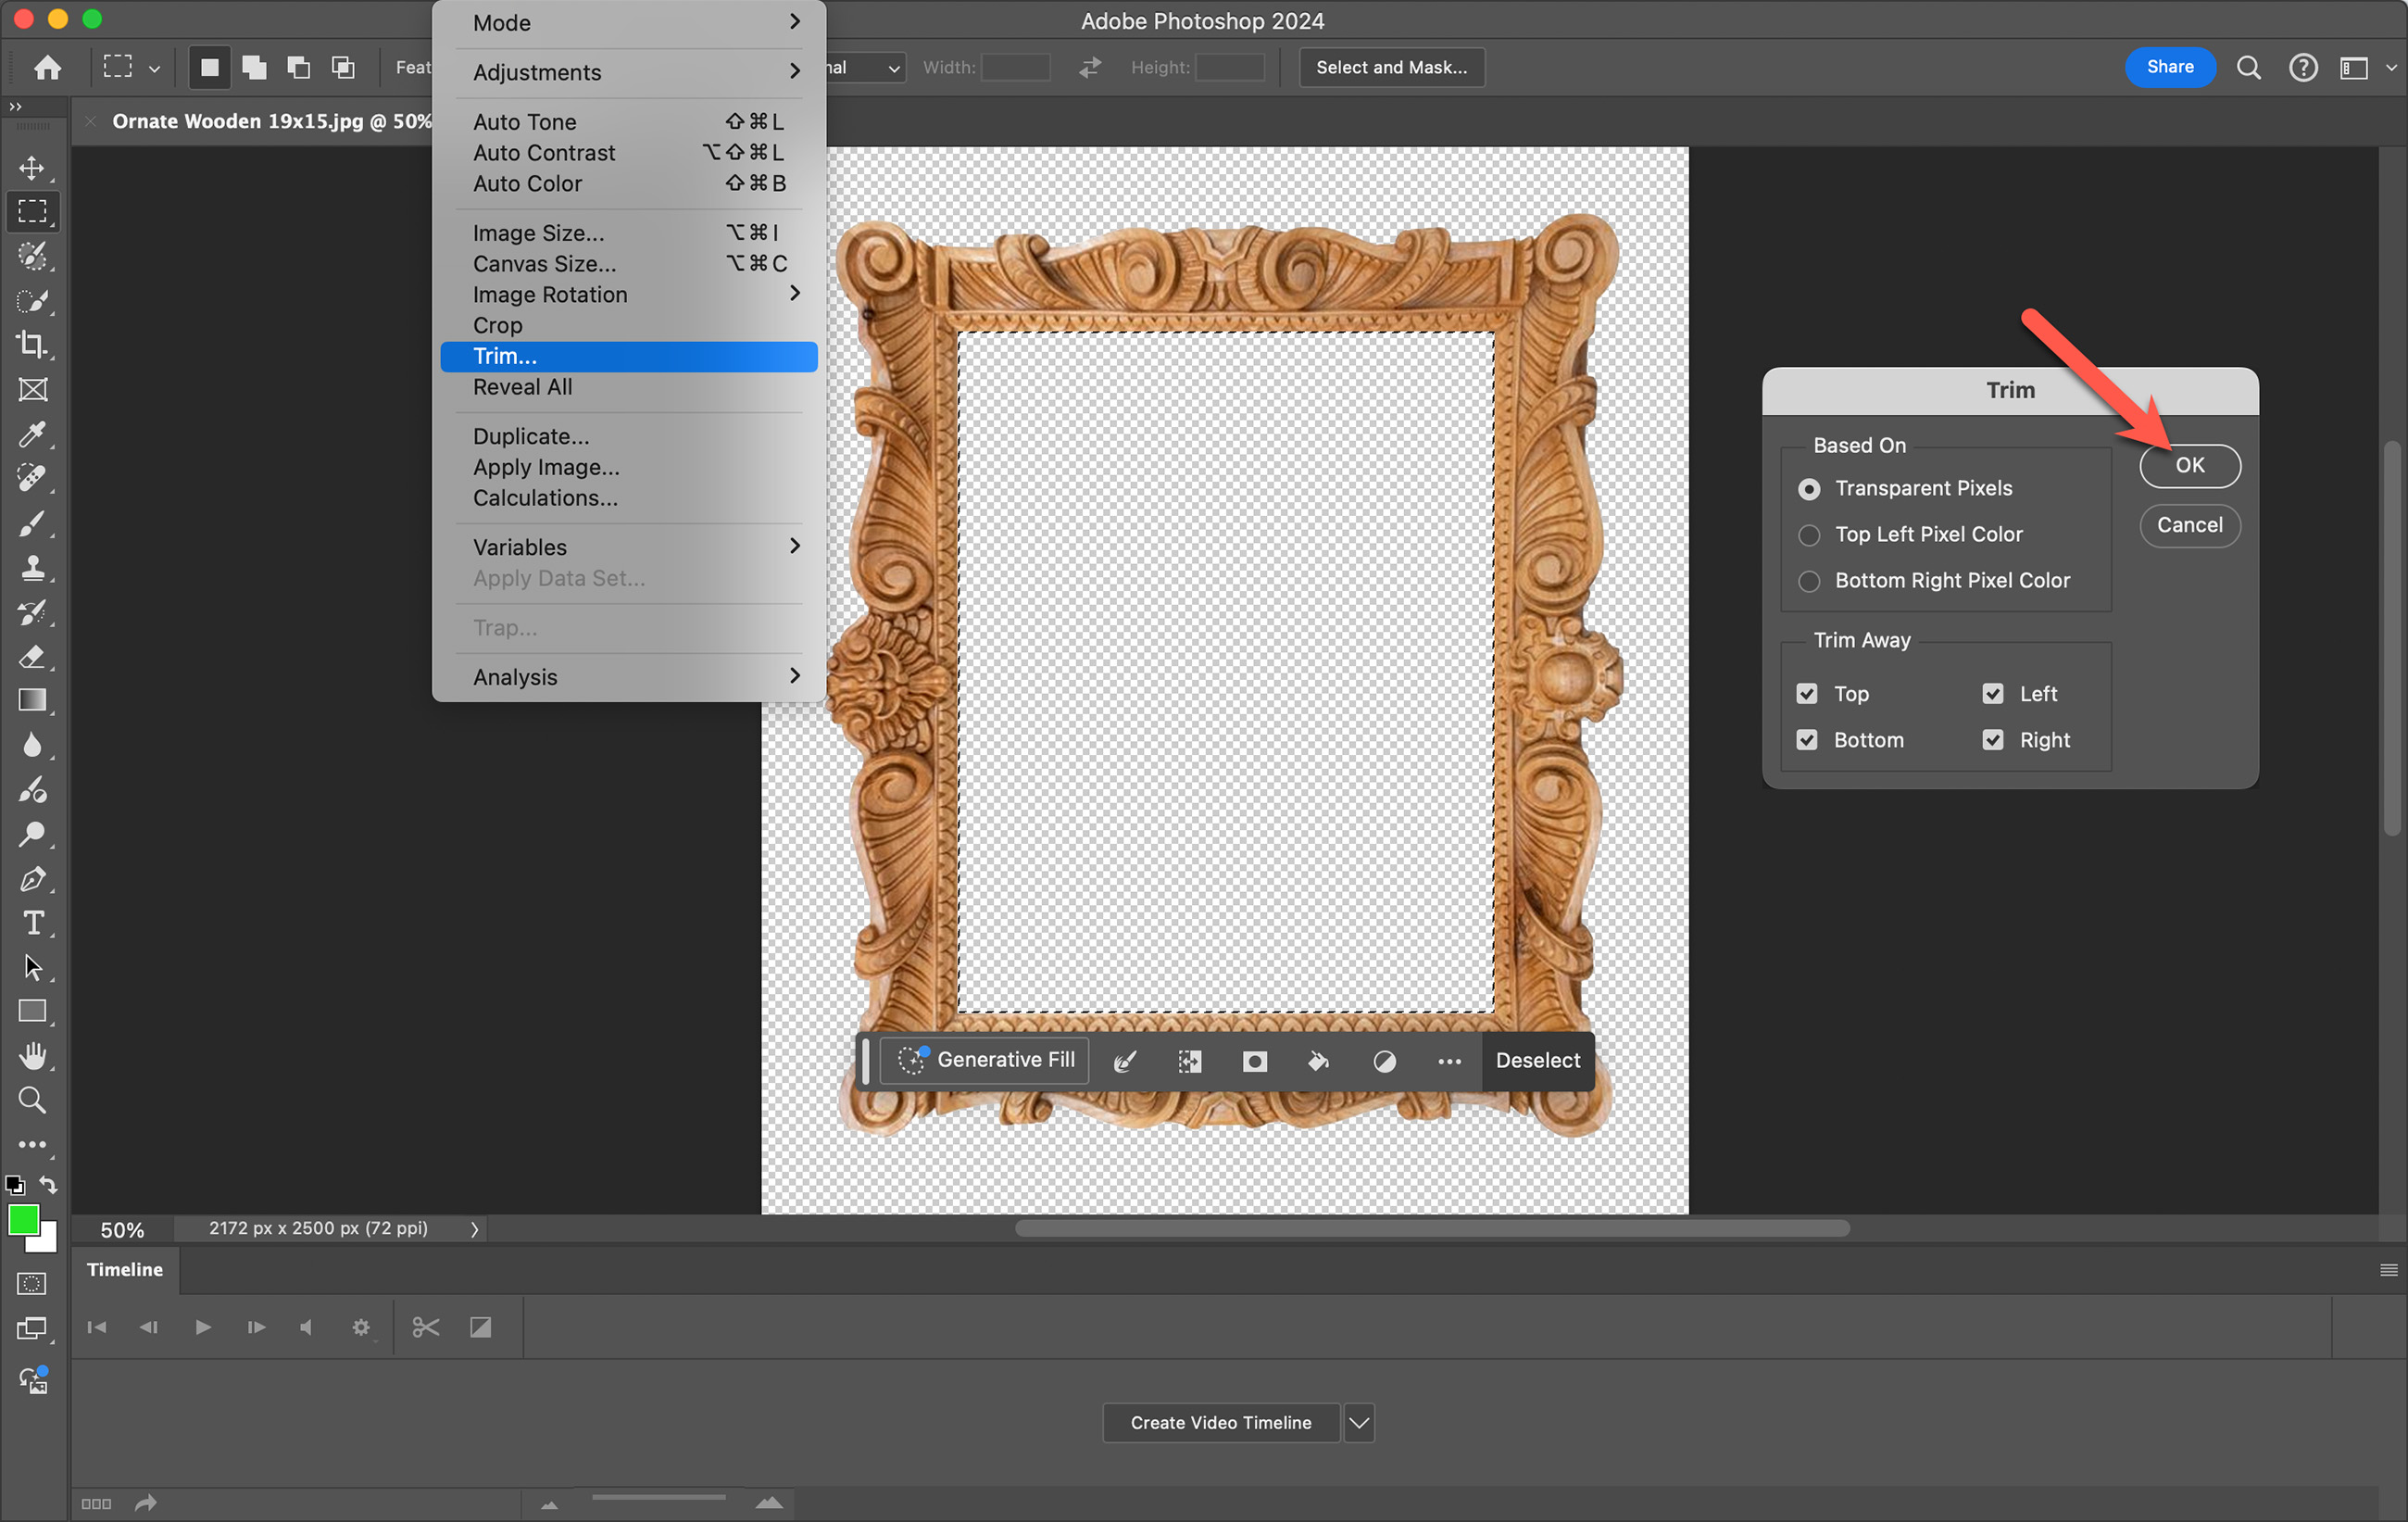Select the Move tool
2408x1522 pixels.
pos(32,167)
